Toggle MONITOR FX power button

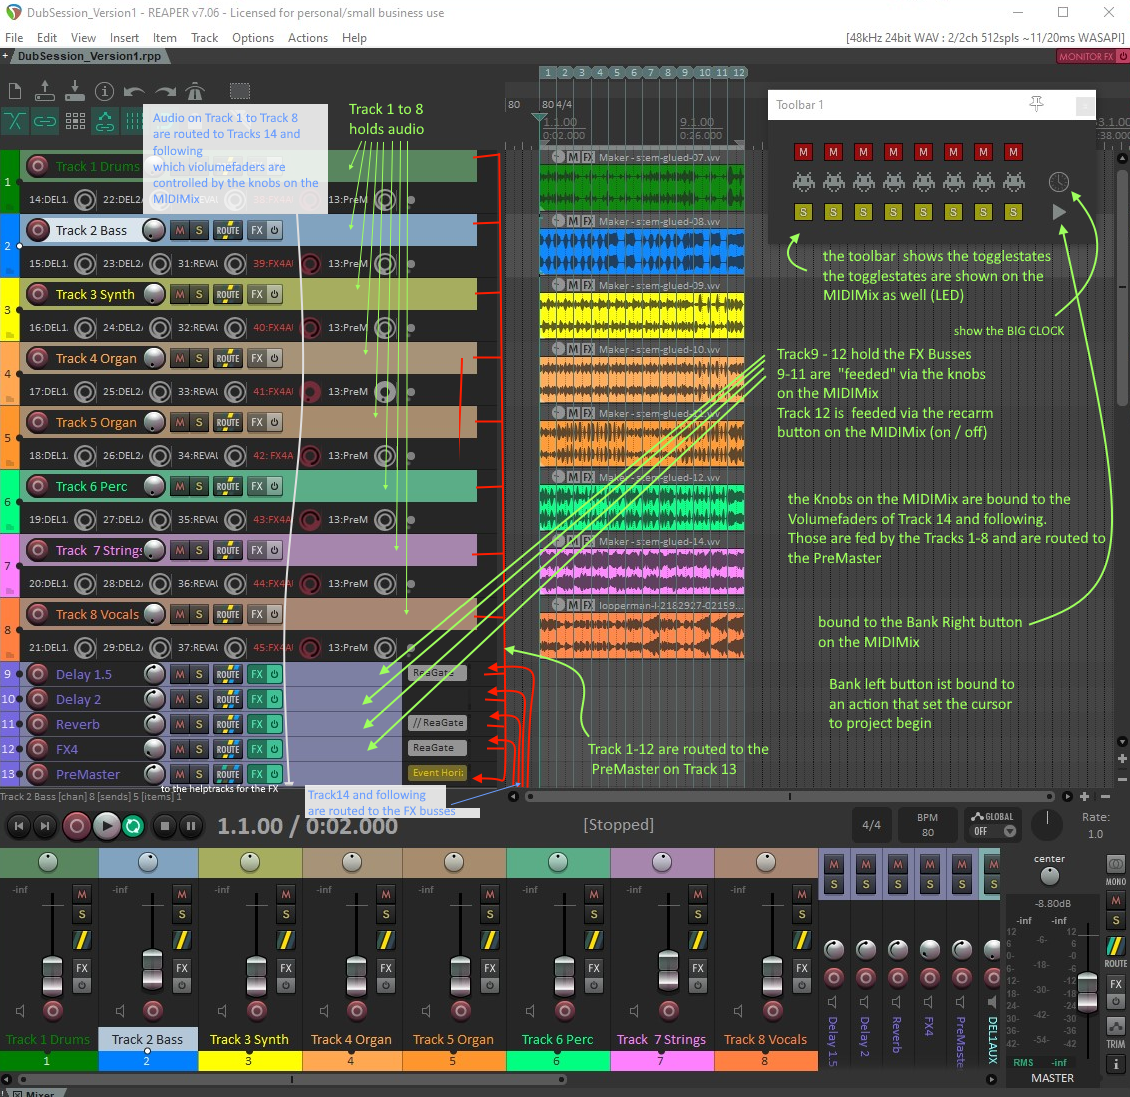click(1123, 56)
